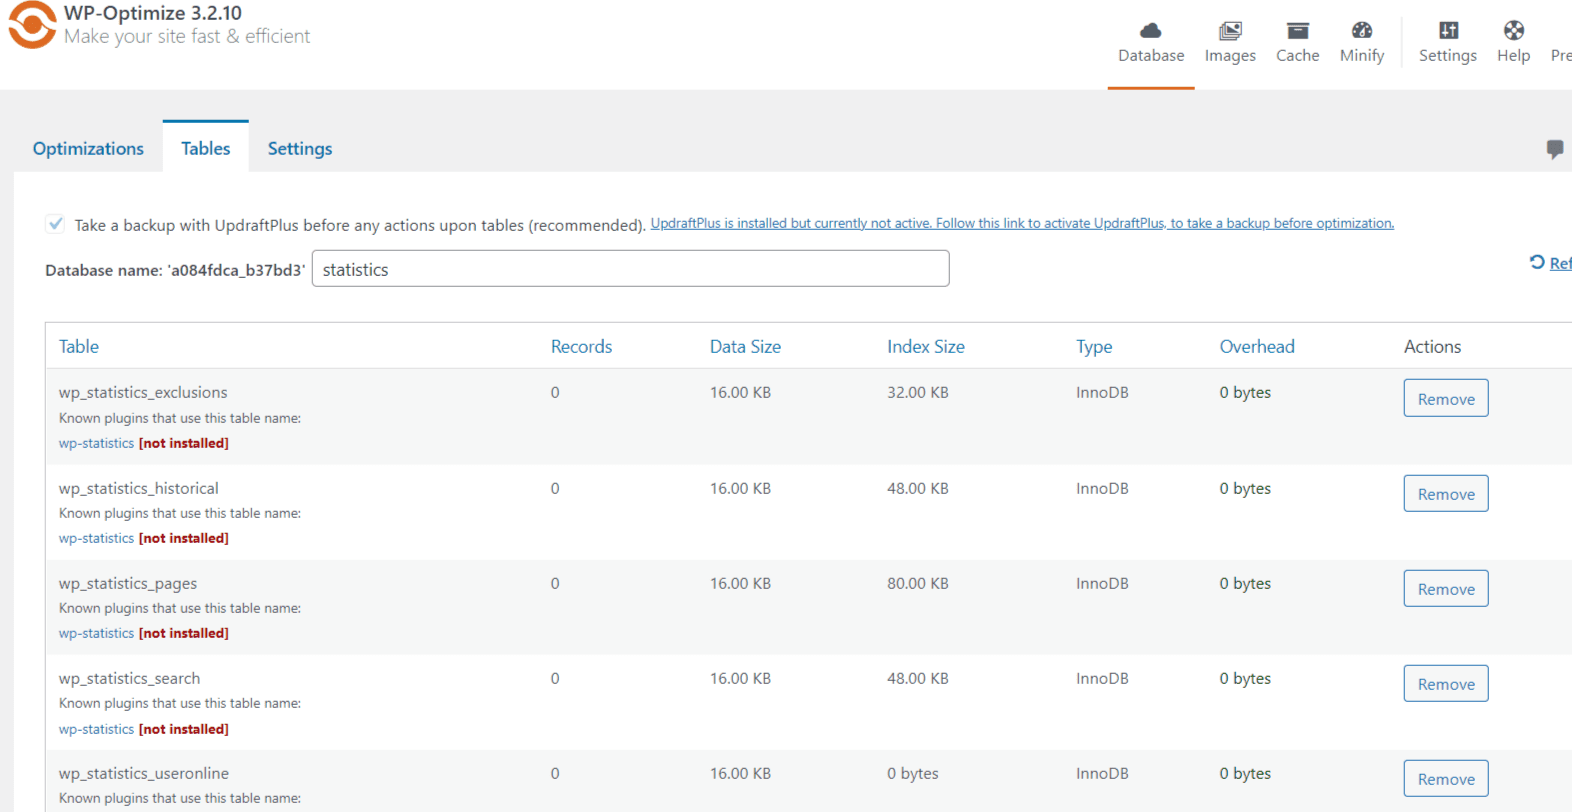Open wp-statistics plugin link under wp_statistics_historical
Viewport: 1572px width, 812px height.
coord(96,538)
